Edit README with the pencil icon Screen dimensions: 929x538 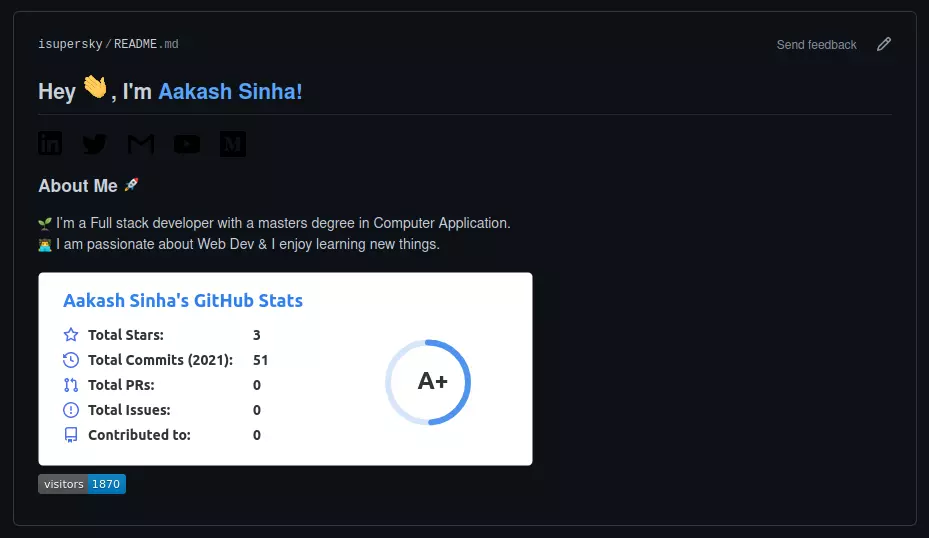coord(884,44)
